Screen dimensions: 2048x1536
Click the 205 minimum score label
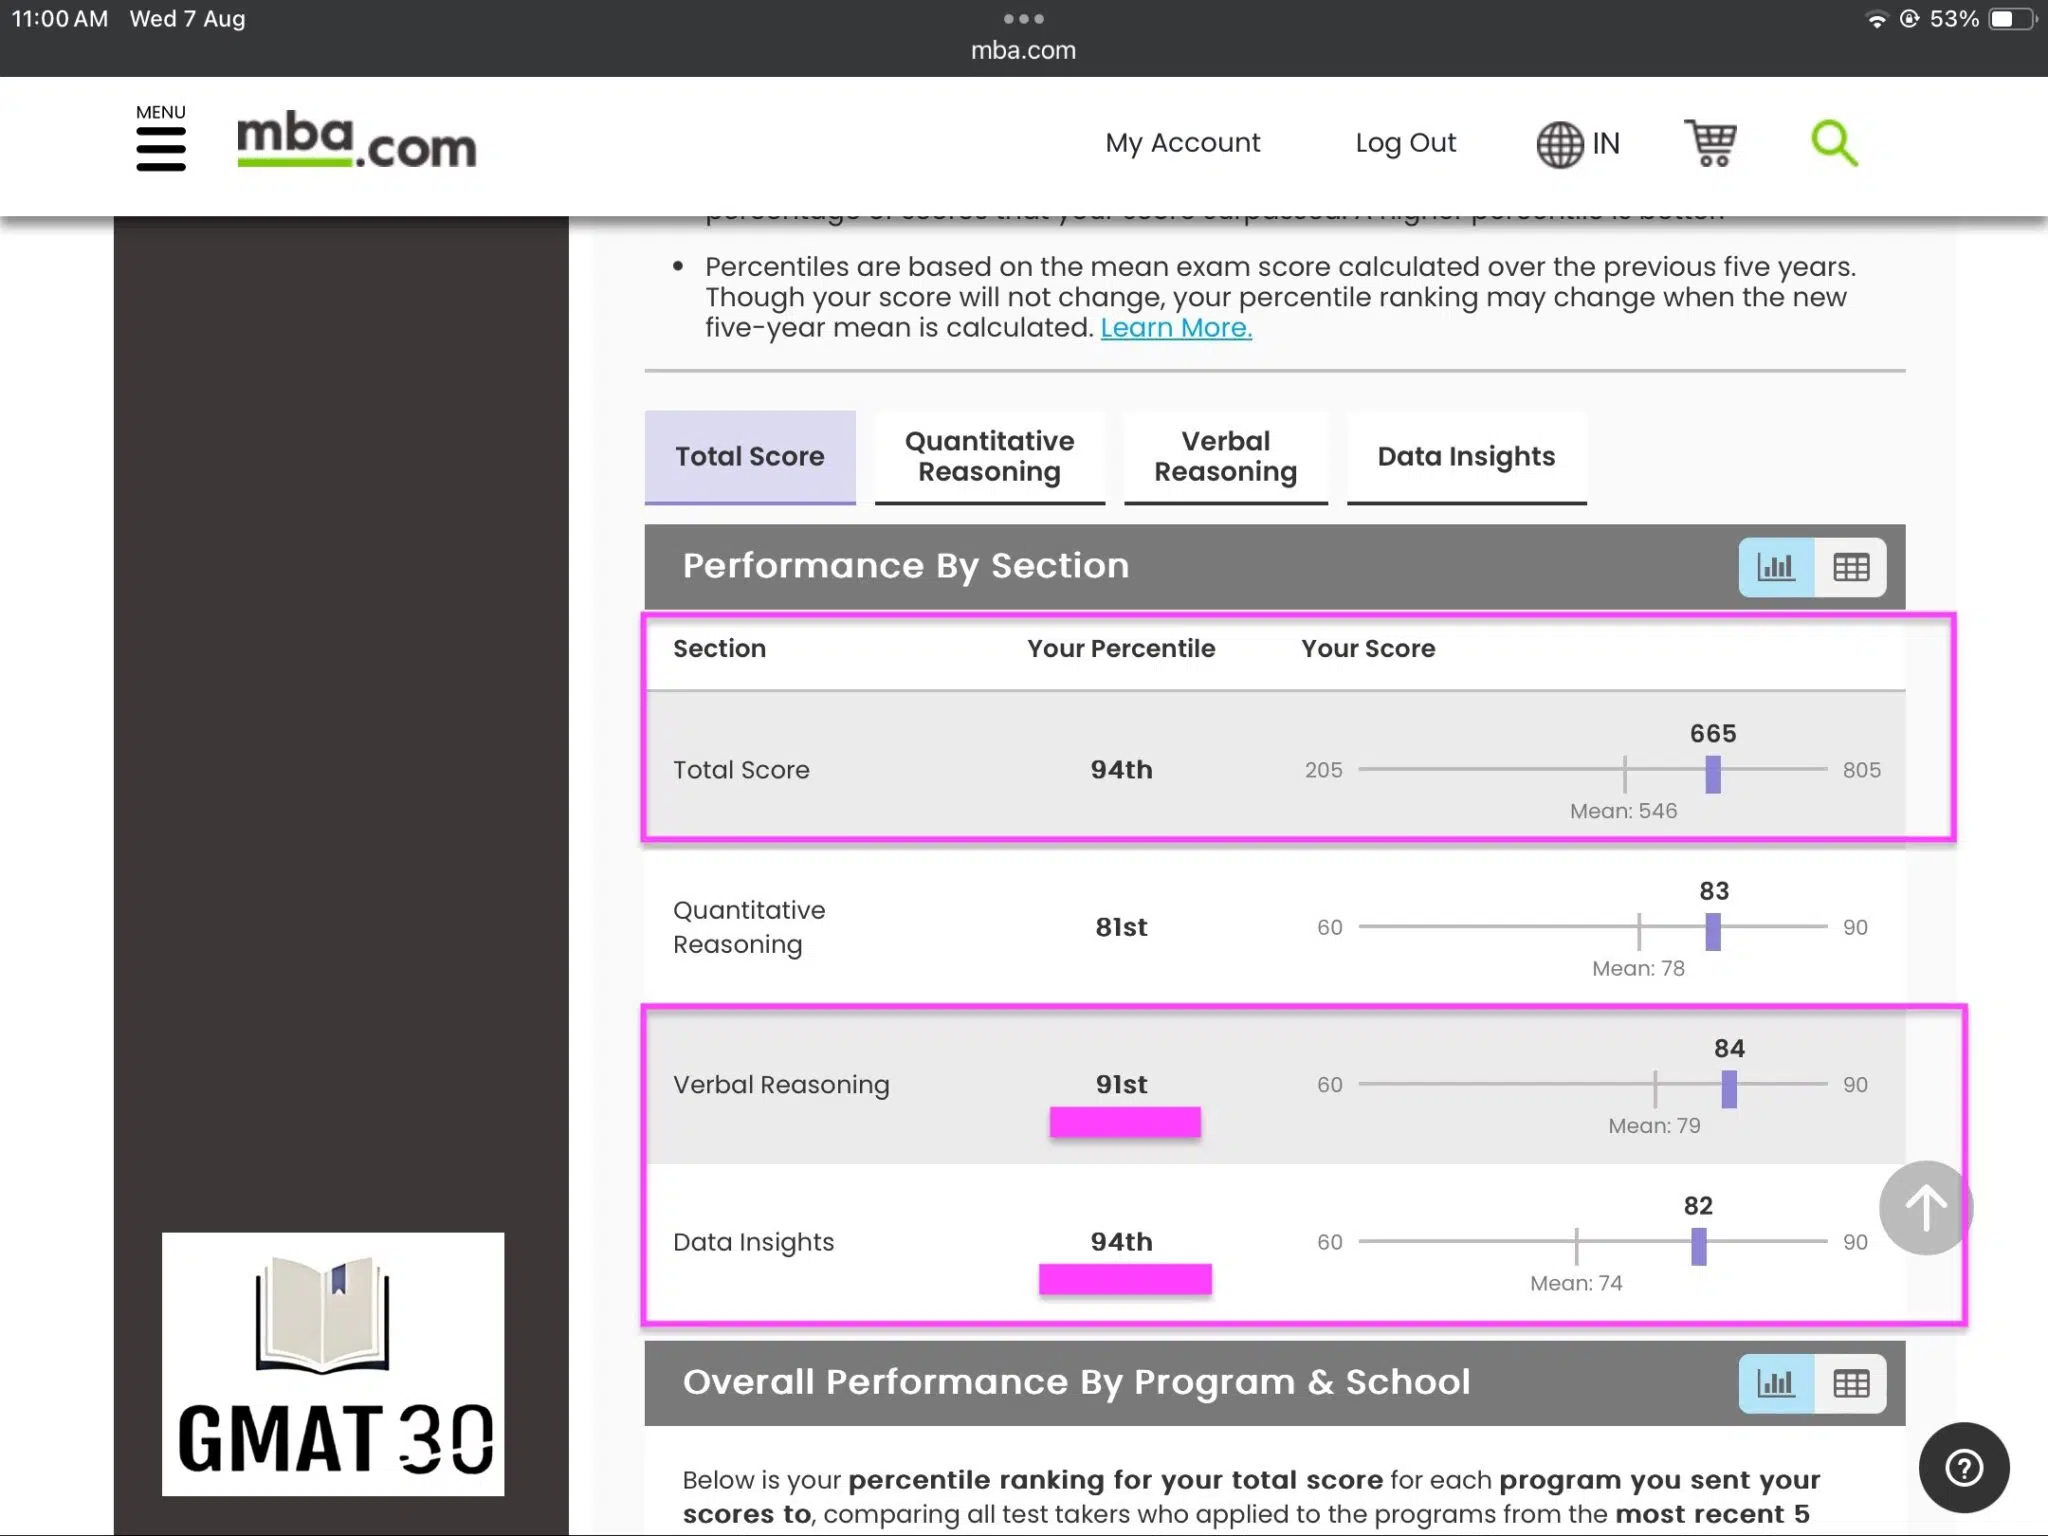pos(1323,770)
